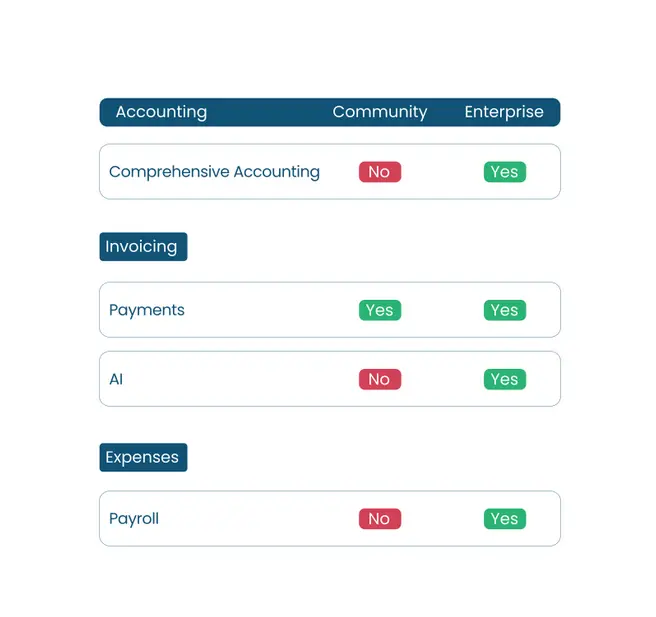This screenshot has height=617, width=656.
Task: Open the Invoicing section label
Action: pyautogui.click(x=143, y=247)
